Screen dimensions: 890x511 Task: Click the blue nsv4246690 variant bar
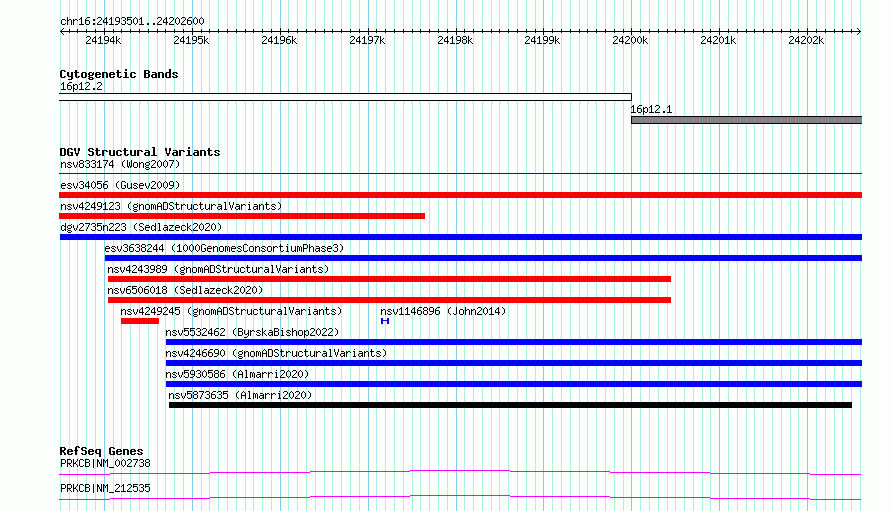tap(514, 363)
